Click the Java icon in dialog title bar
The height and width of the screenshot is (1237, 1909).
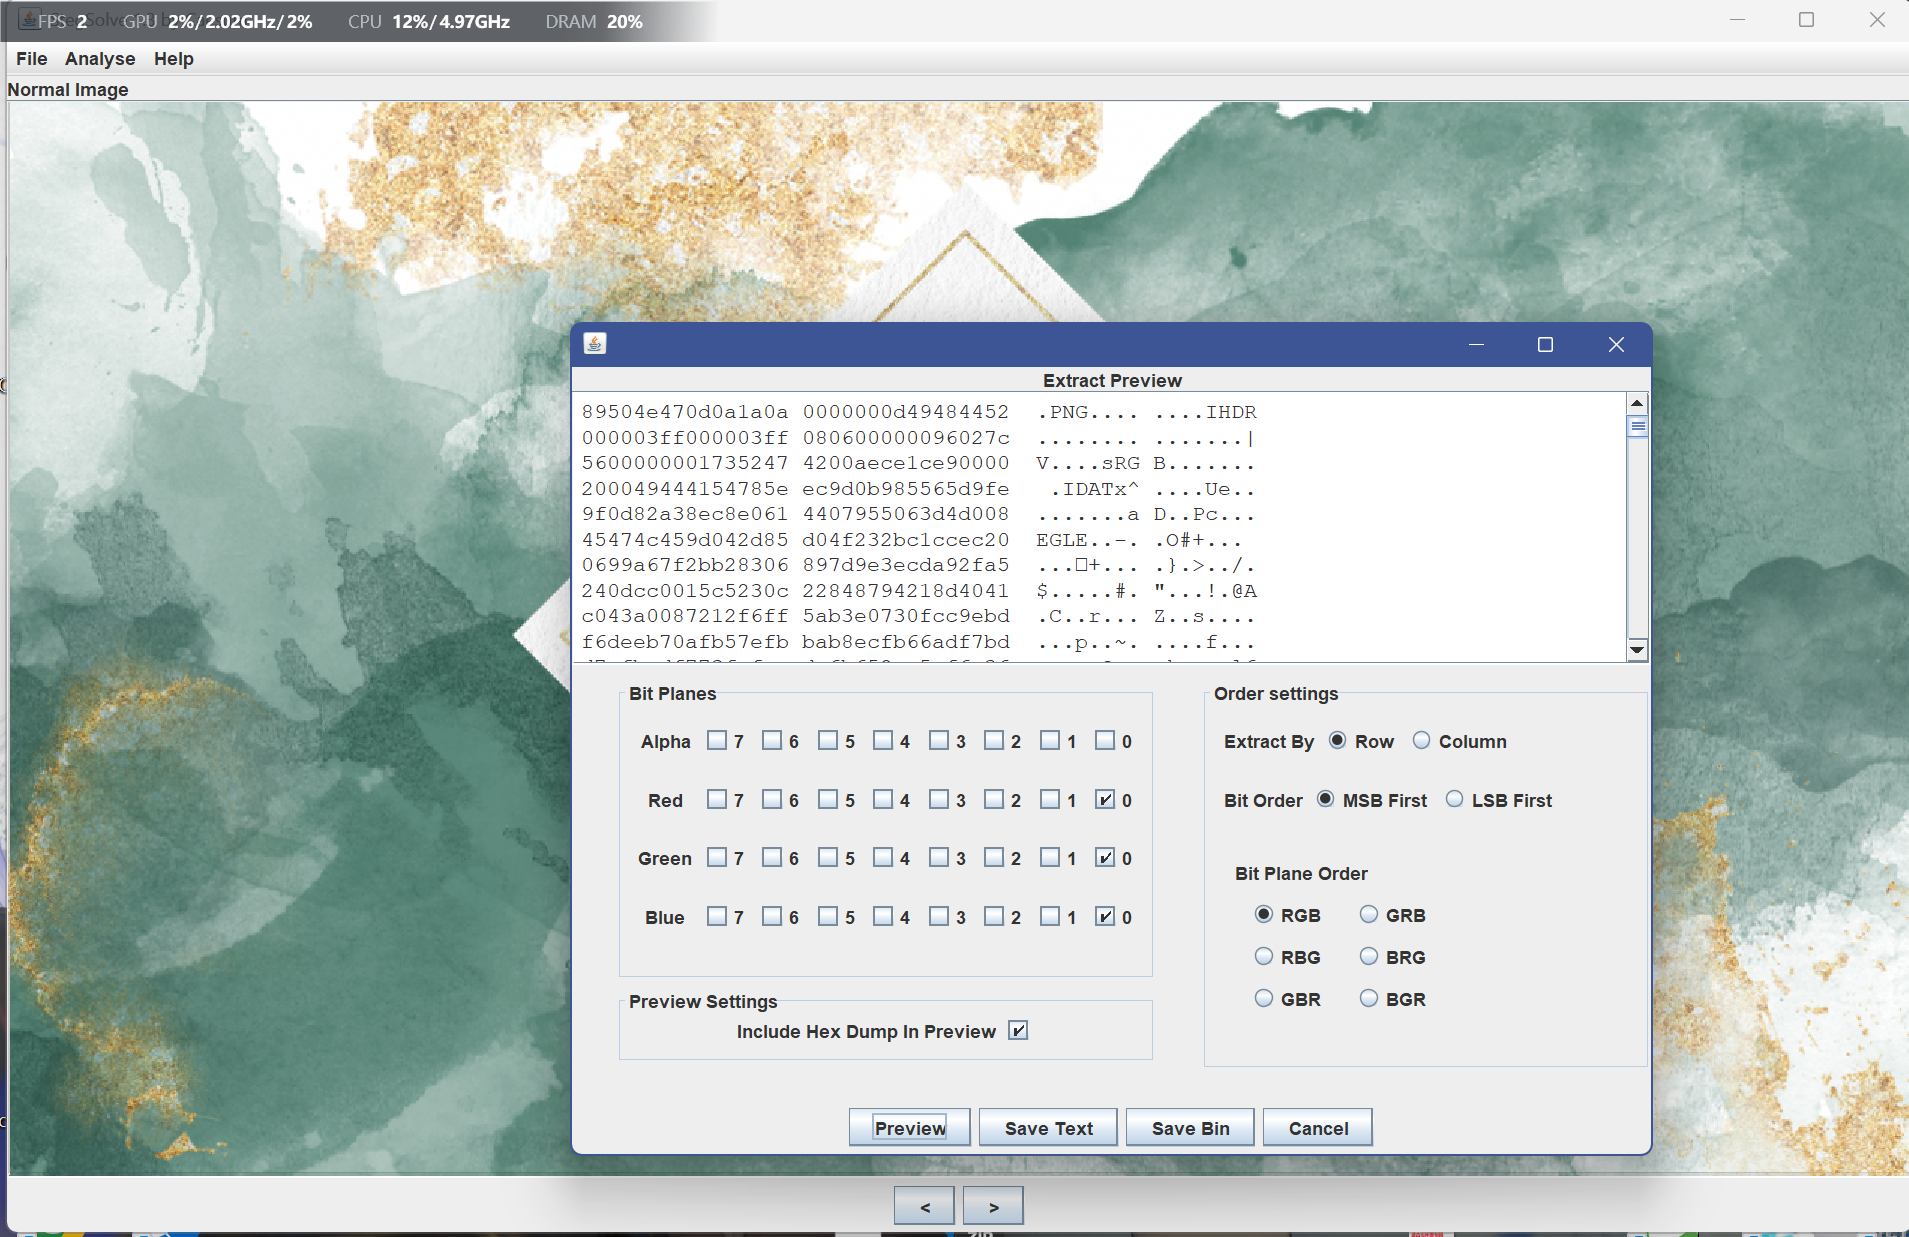pyautogui.click(x=595, y=344)
